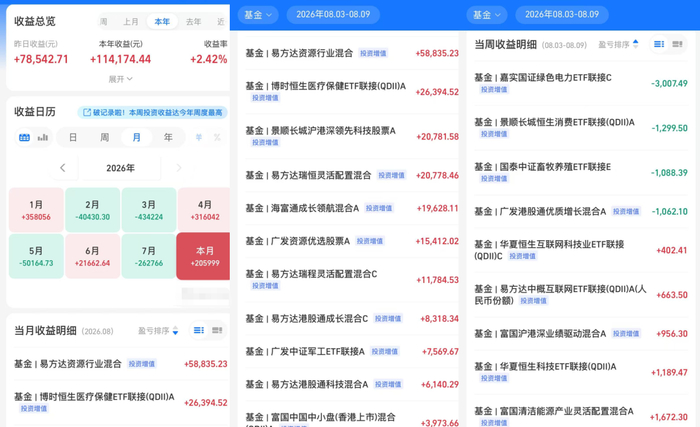
Task: Go to next year after 2026年
Action: coord(179,168)
